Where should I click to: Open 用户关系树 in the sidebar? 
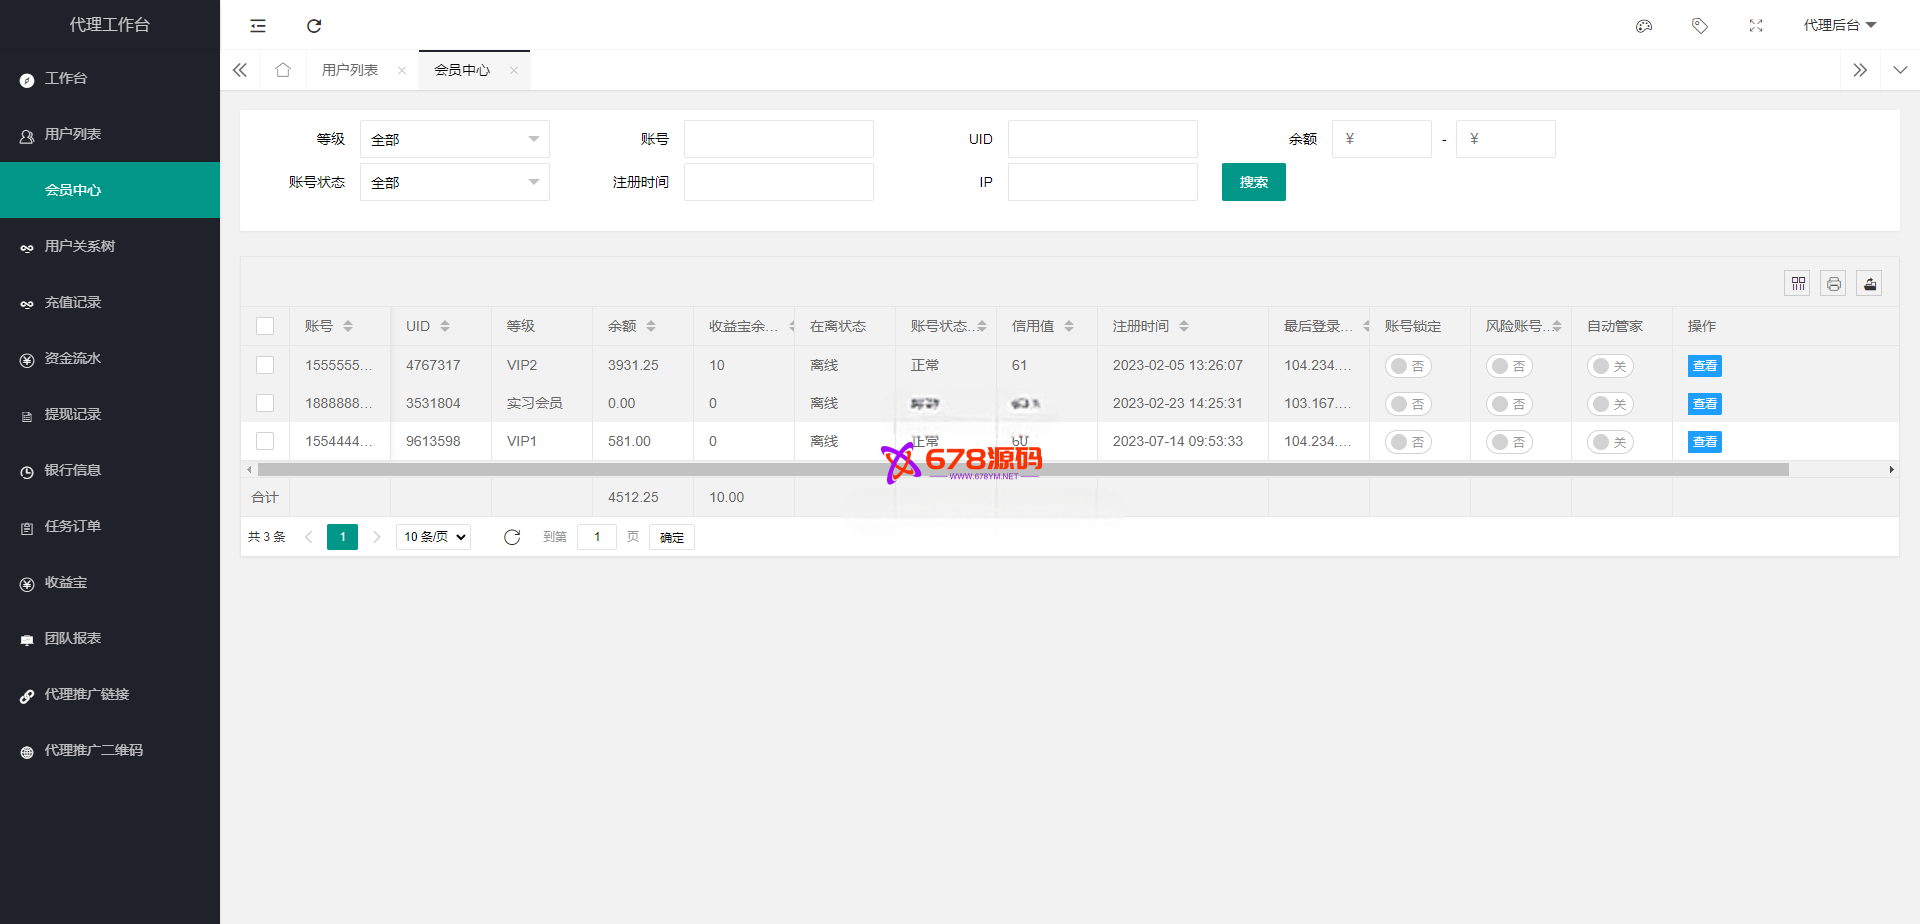[x=110, y=246]
